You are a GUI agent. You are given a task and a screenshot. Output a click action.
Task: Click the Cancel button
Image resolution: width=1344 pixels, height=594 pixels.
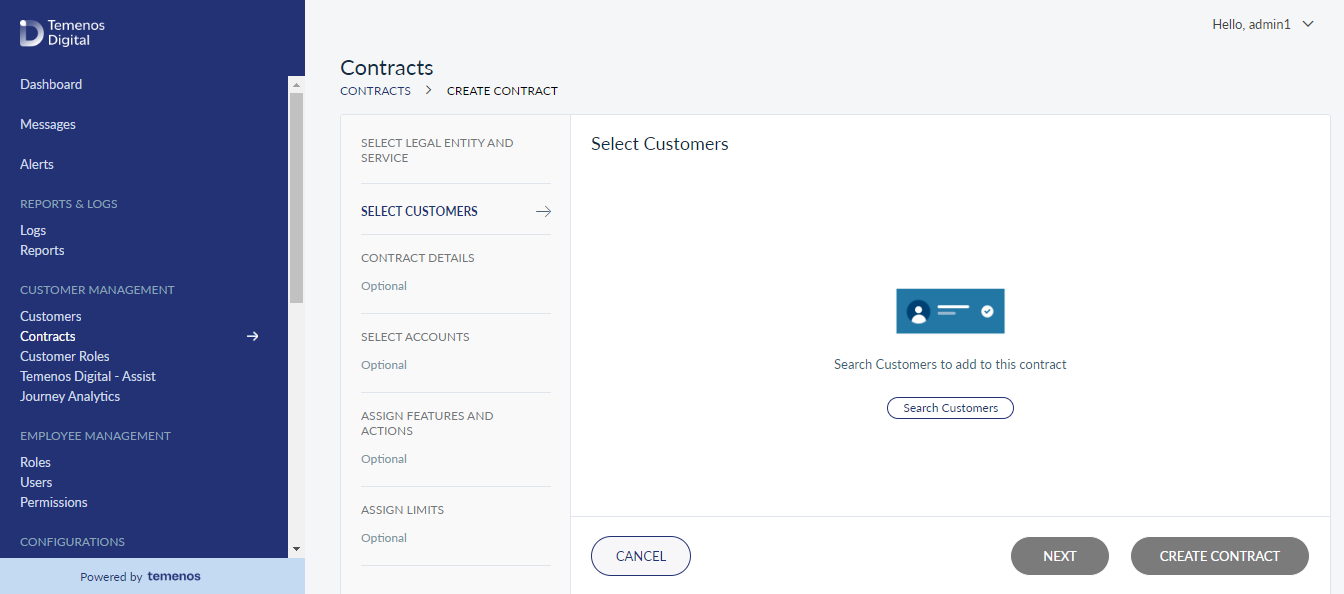[x=641, y=556]
